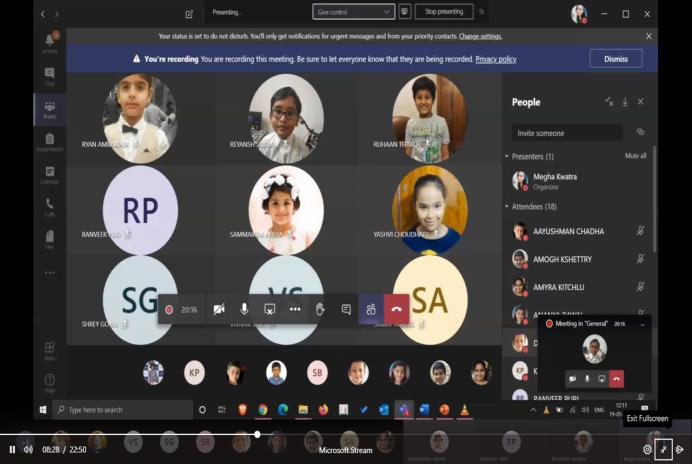This screenshot has width=692, height=464.
Task: Select the SB participant thumbnail
Action: point(317,373)
